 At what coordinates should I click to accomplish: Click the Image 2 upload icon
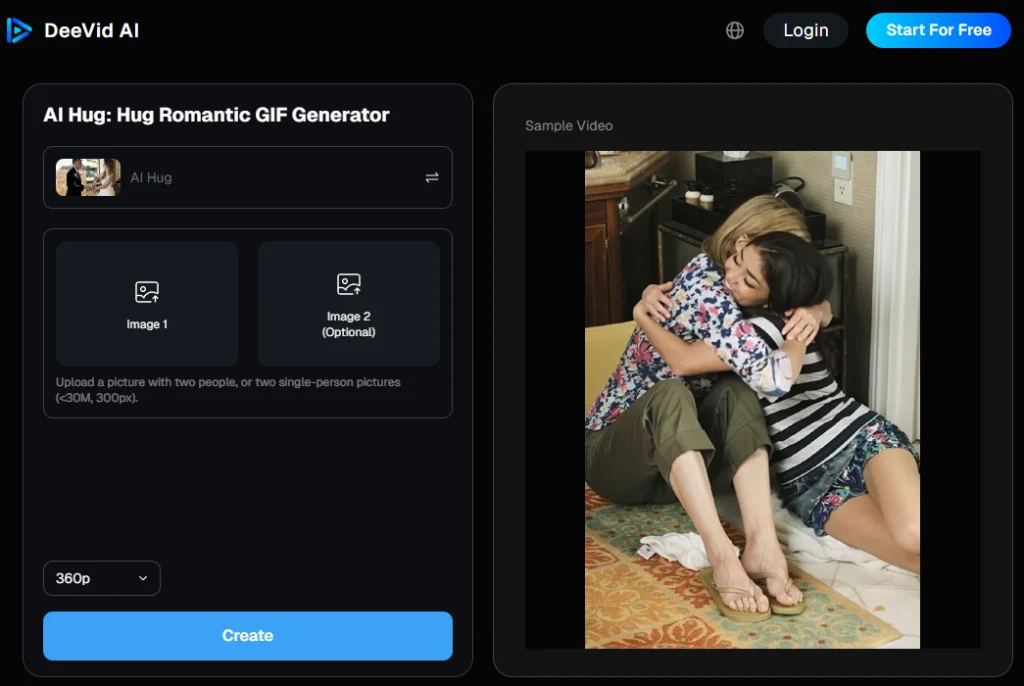click(349, 284)
